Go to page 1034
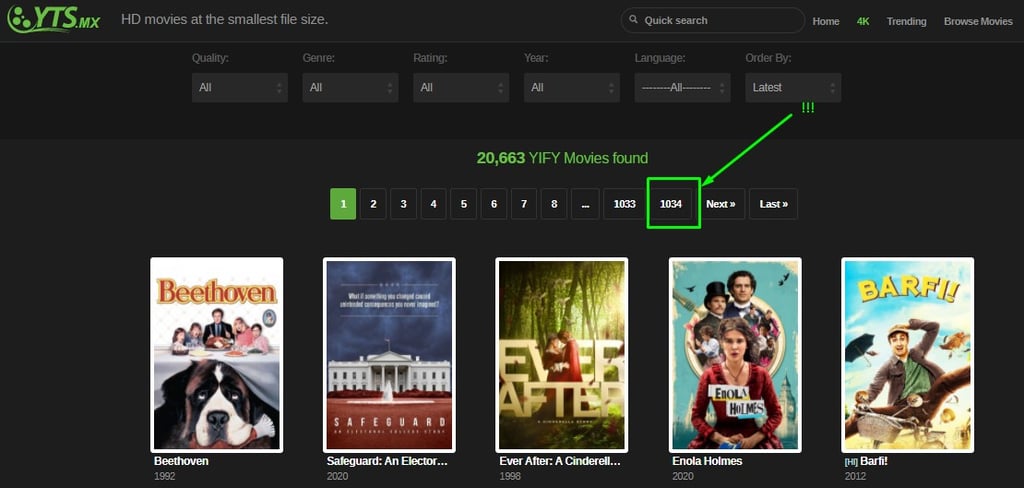 coord(671,204)
